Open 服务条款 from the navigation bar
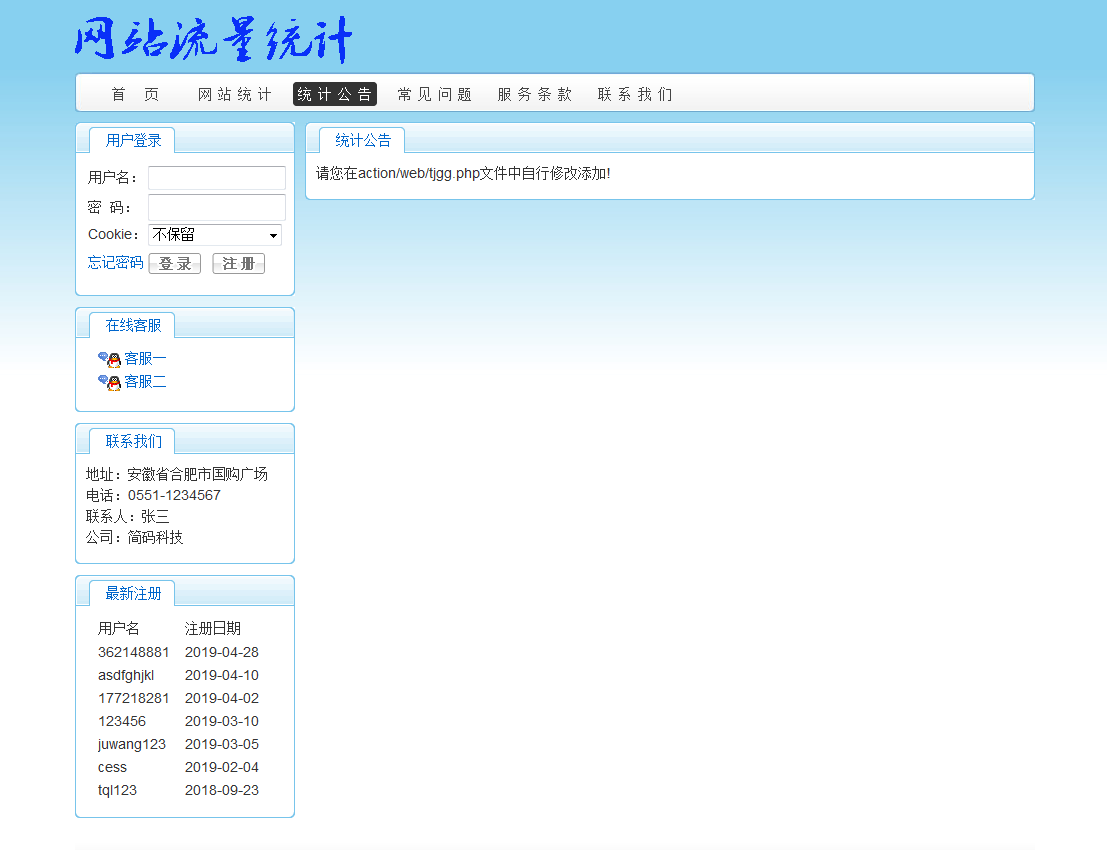1107x850 pixels. (535, 94)
